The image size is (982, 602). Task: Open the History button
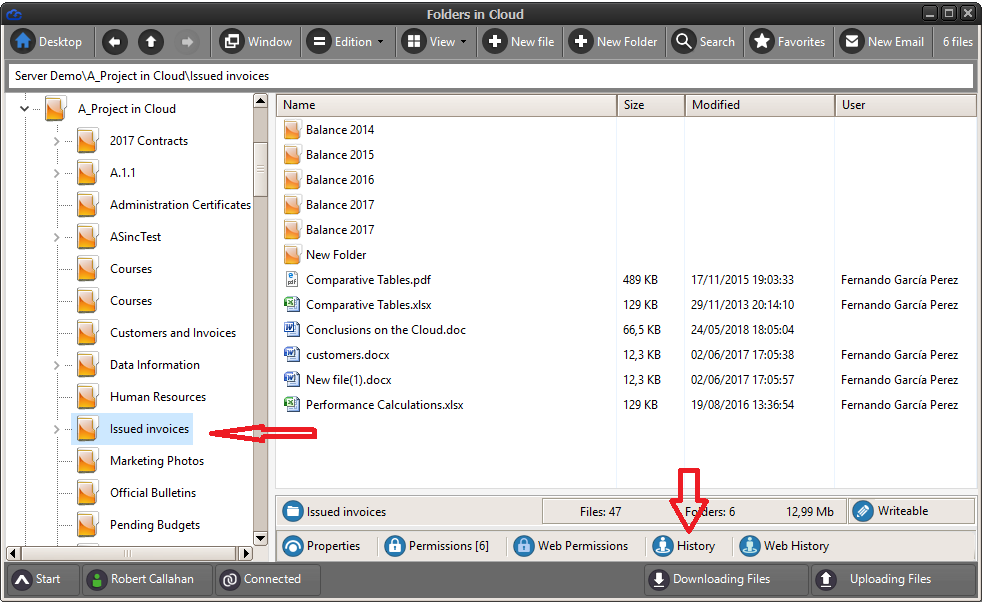pos(684,546)
